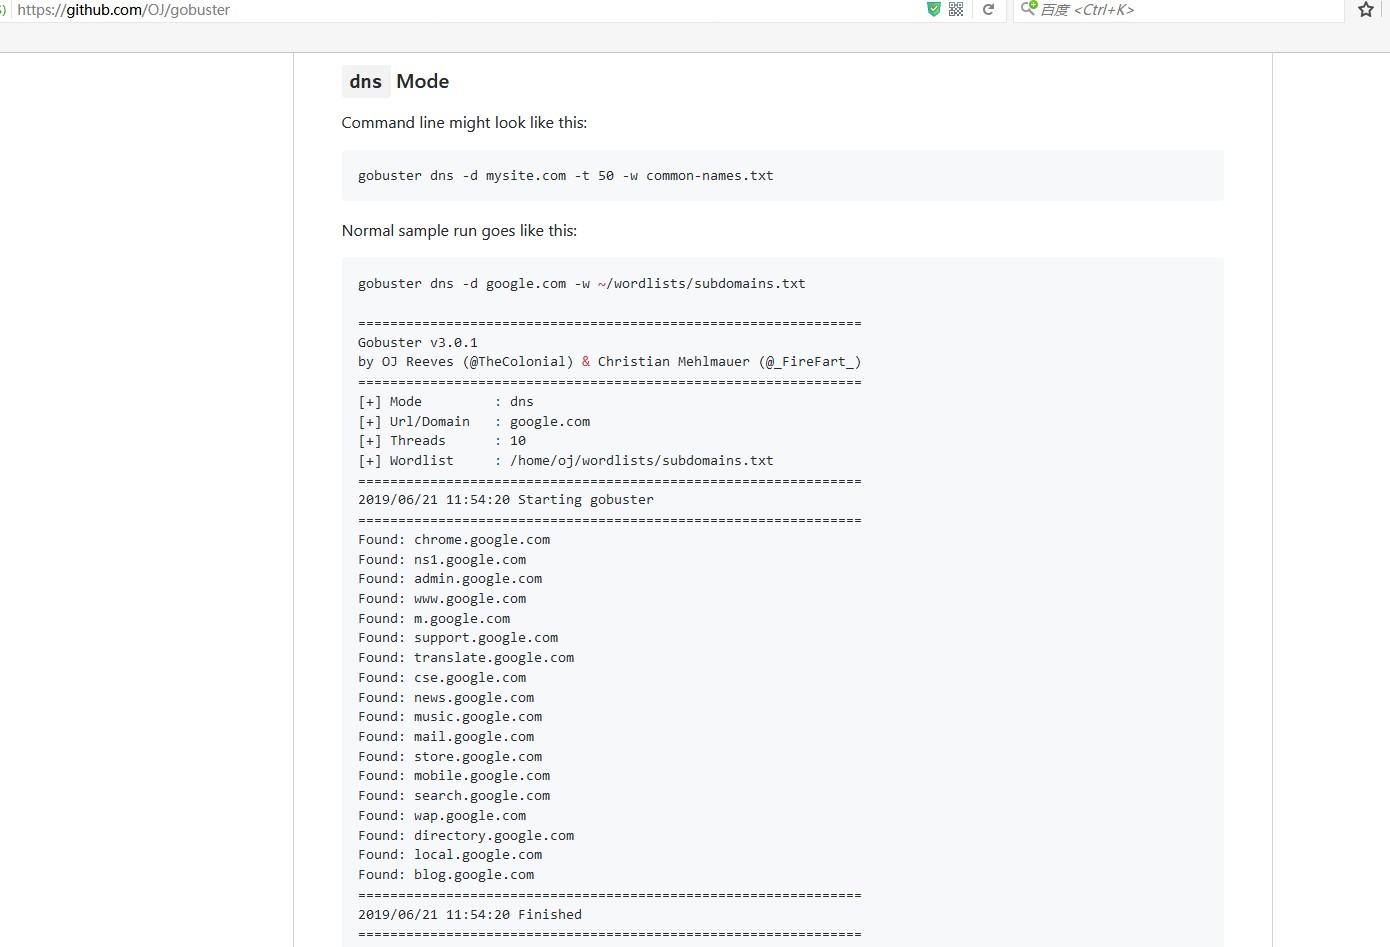
Task: Click 'Found: search.google.com' line
Action: [x=454, y=795]
